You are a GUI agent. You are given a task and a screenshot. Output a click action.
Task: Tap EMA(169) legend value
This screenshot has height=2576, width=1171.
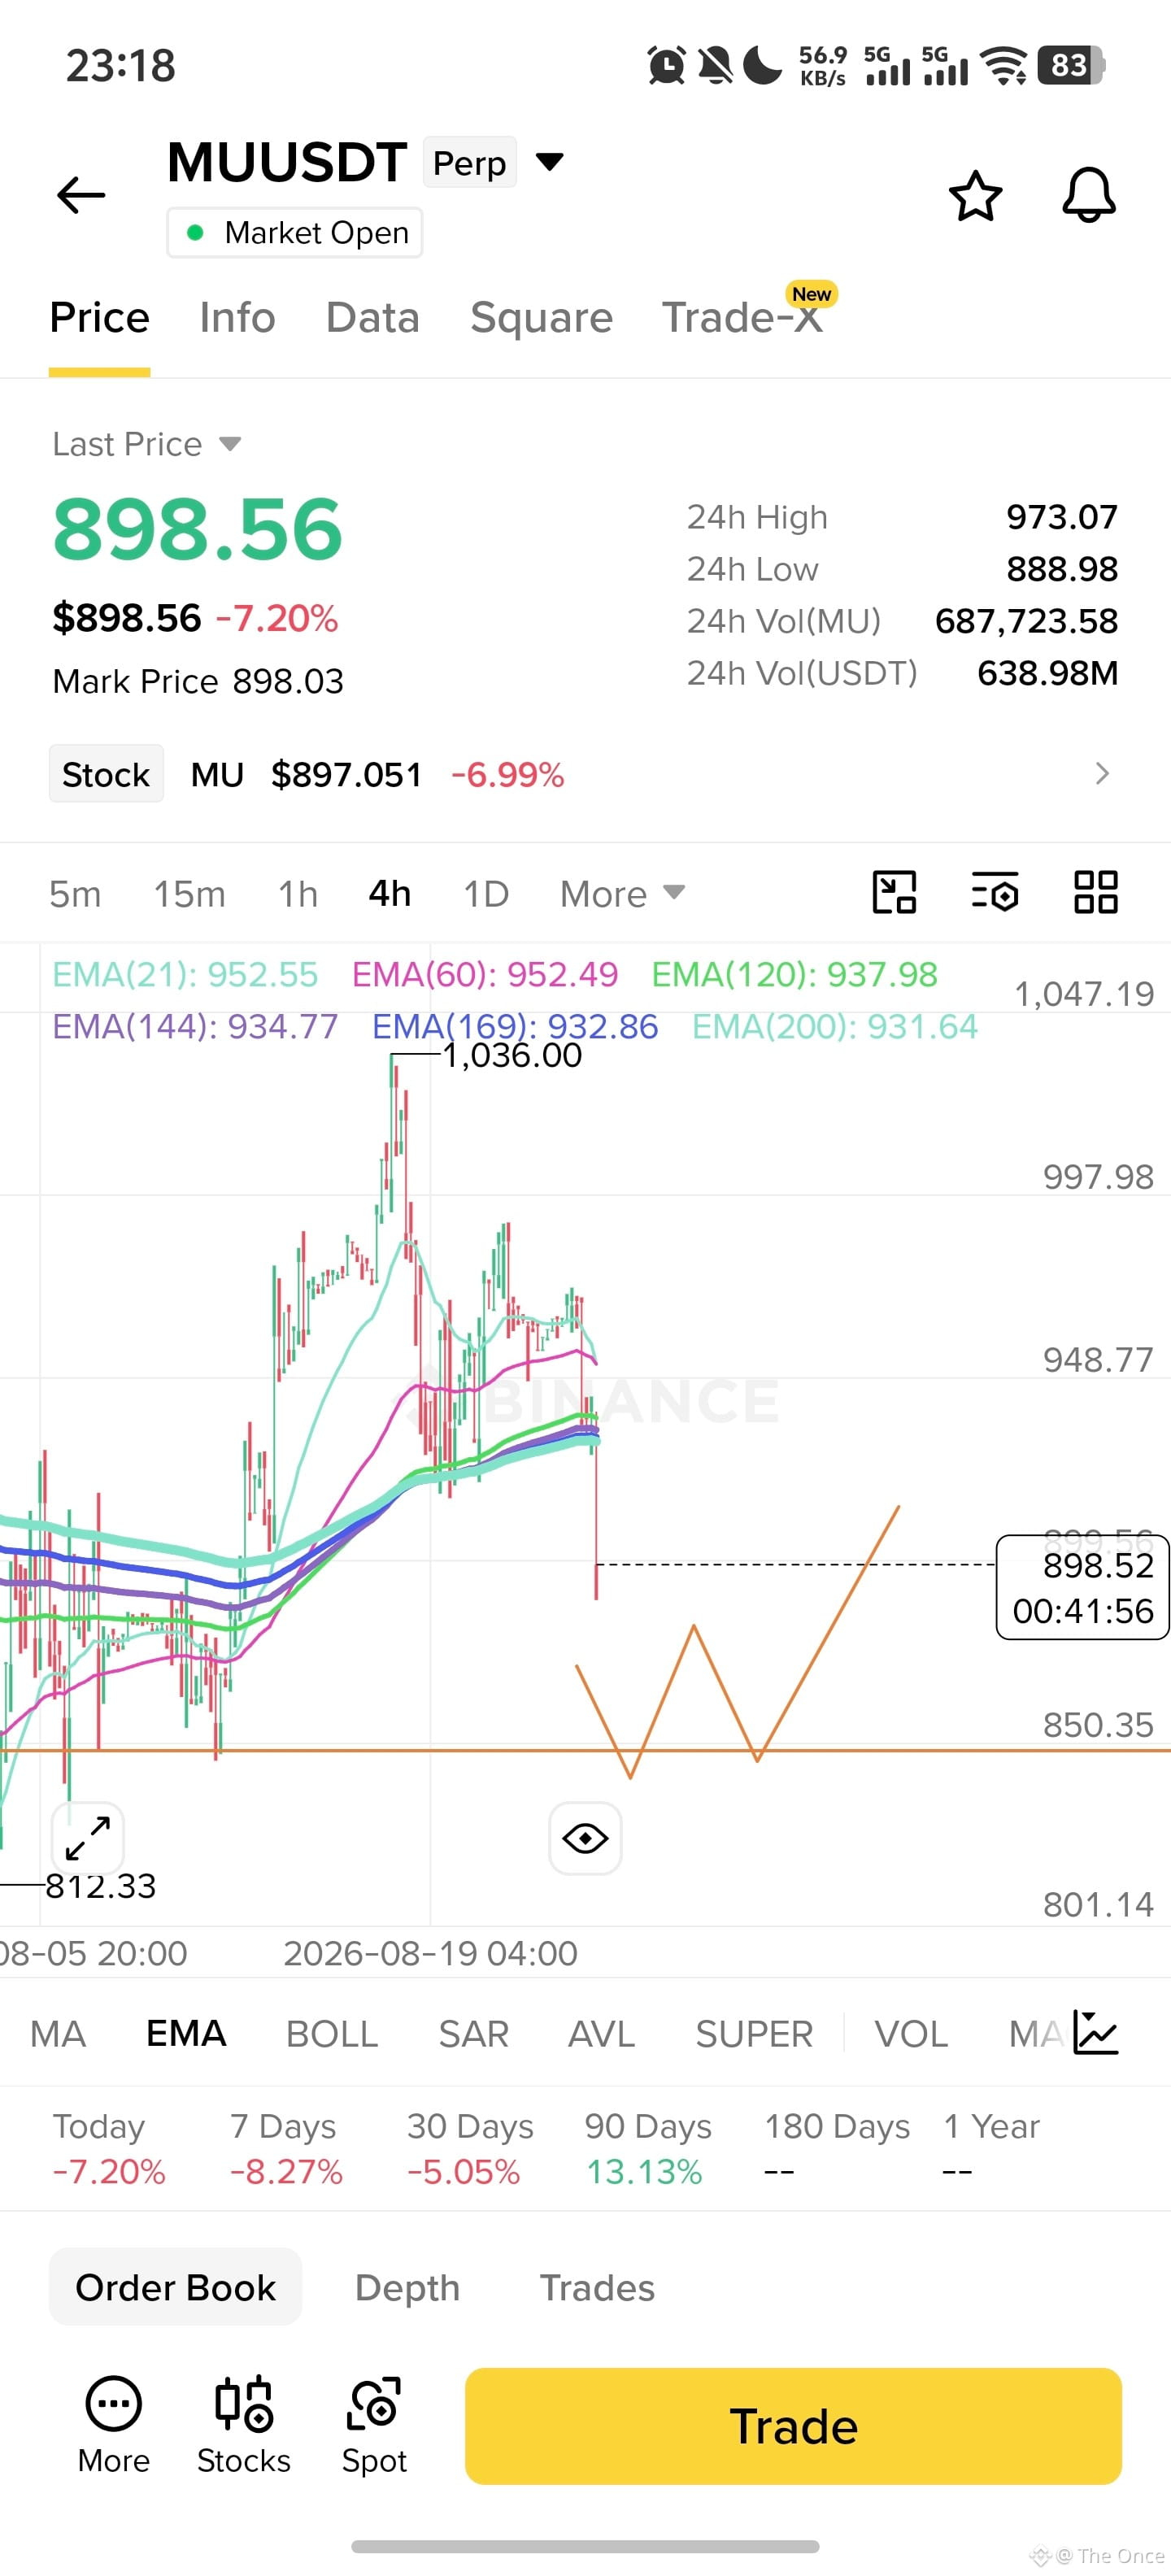click(515, 1026)
